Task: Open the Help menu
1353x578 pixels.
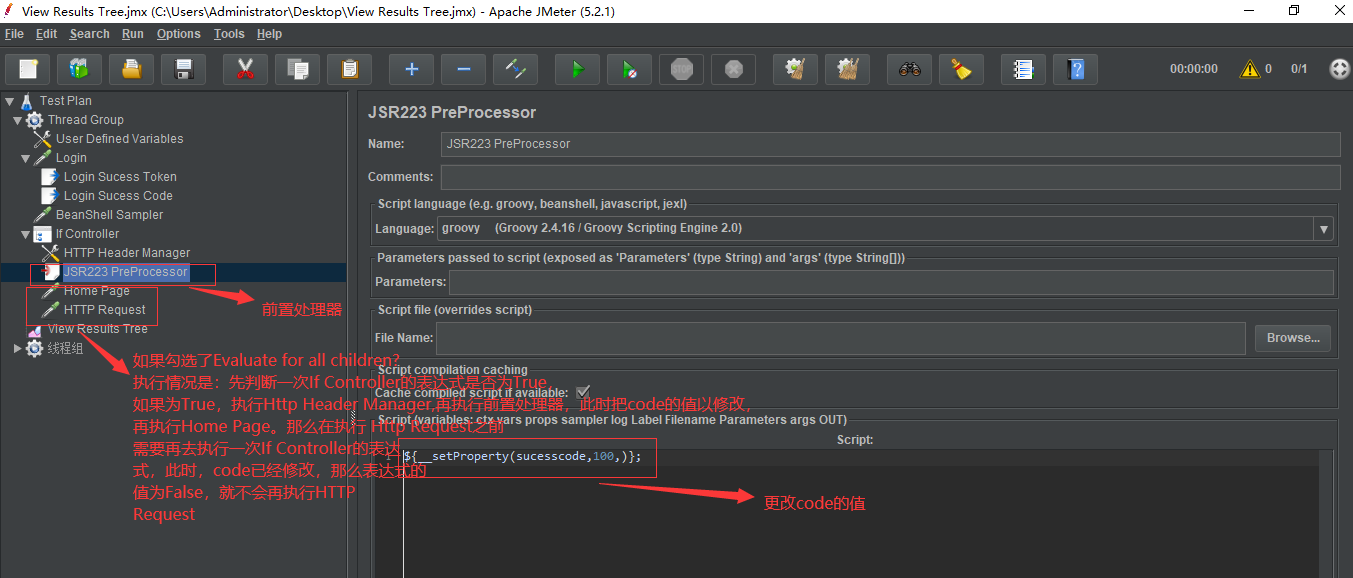Action: 269,34
